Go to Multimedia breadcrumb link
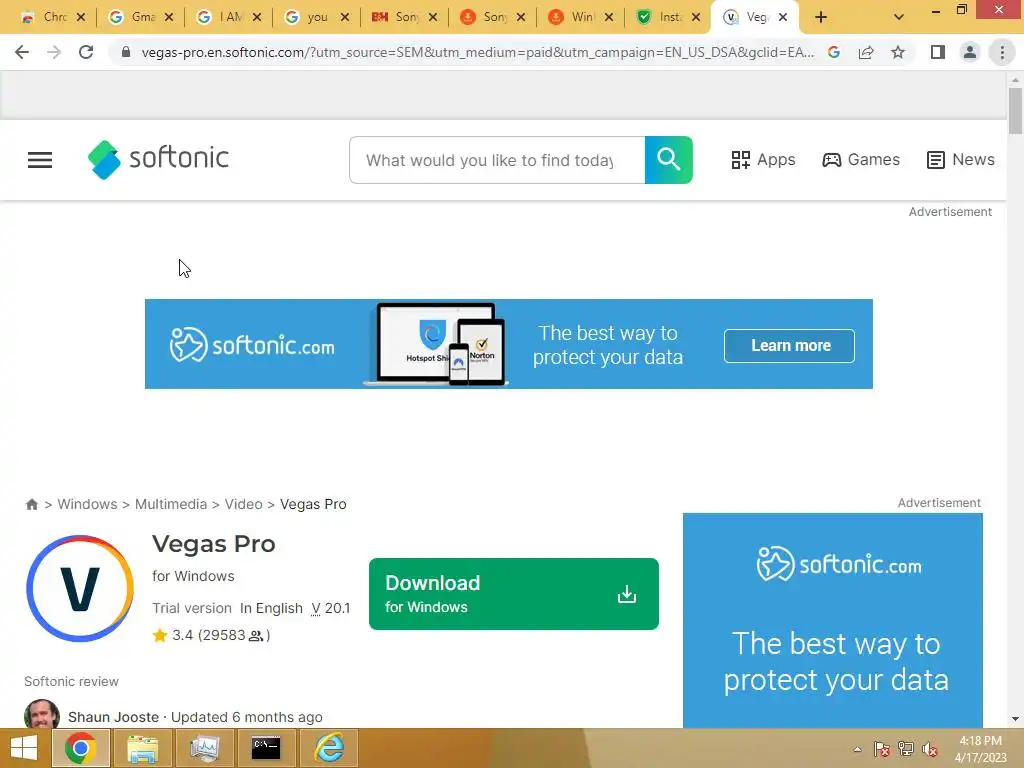 [x=171, y=504]
